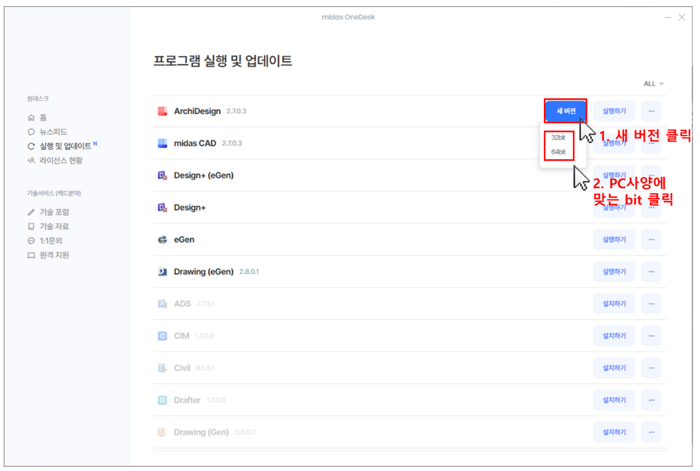Close the midas OneDesk window

682,17
